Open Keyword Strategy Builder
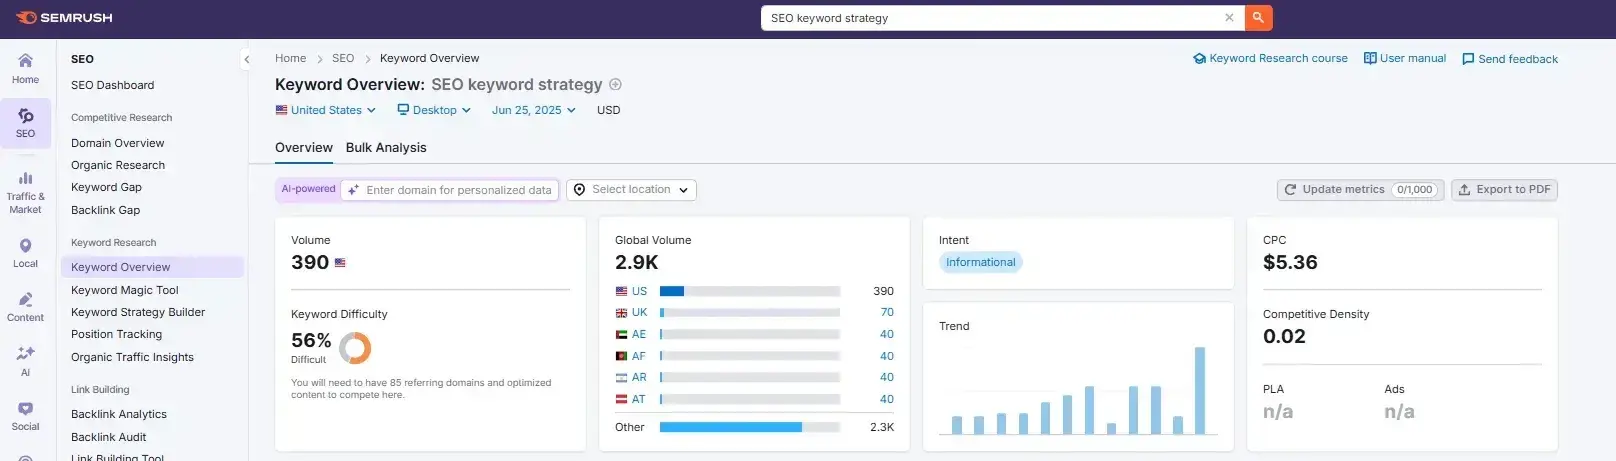Viewport: 1616px width, 461px height. tap(138, 312)
